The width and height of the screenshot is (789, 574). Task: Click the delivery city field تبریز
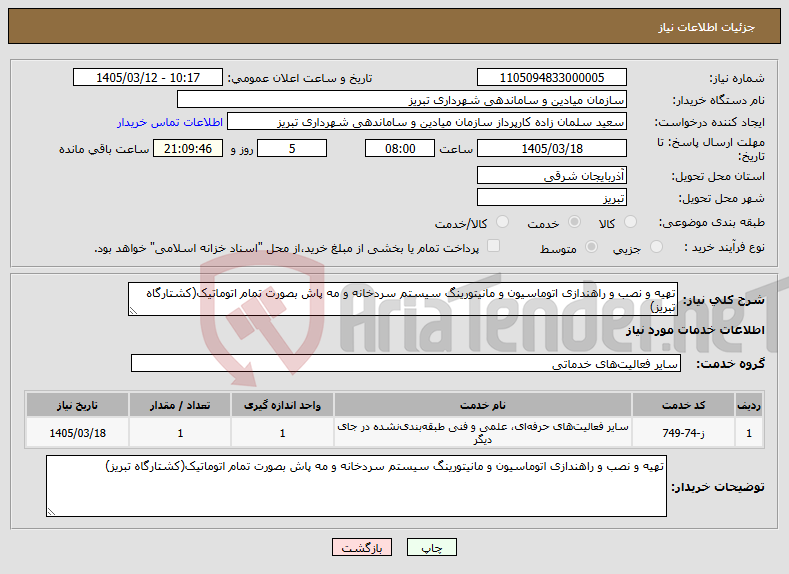tap(551, 198)
